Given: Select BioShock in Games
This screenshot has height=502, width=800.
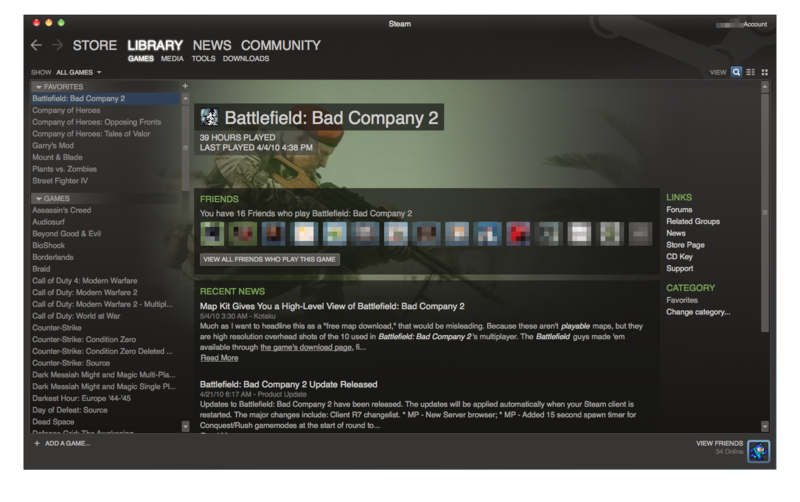Looking at the screenshot, I should [x=106, y=245].
